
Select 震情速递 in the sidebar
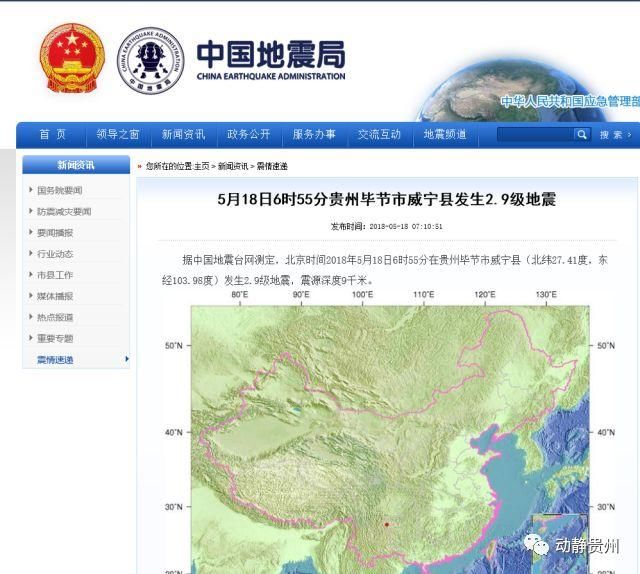click(55, 360)
